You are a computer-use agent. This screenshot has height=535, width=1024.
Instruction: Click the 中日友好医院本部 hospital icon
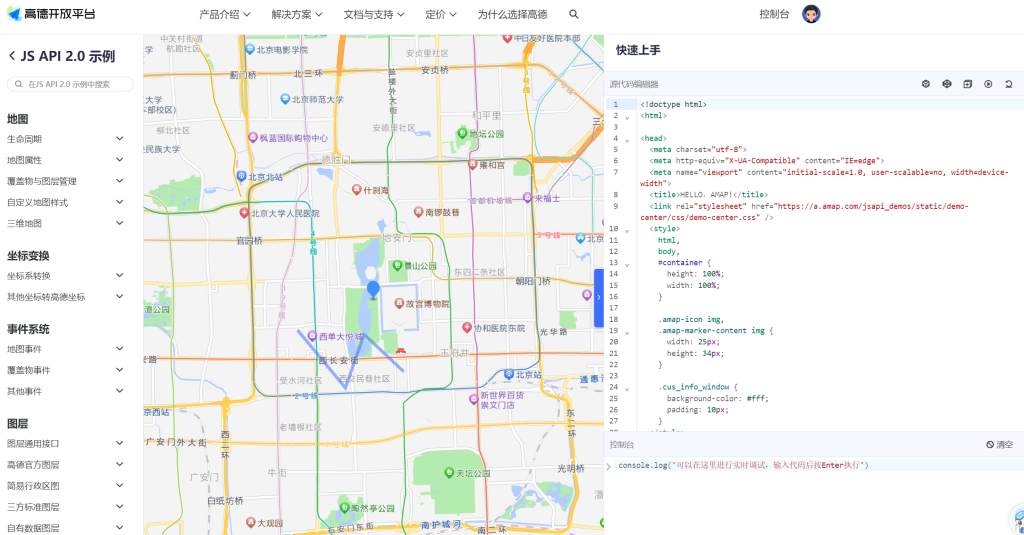coord(507,39)
